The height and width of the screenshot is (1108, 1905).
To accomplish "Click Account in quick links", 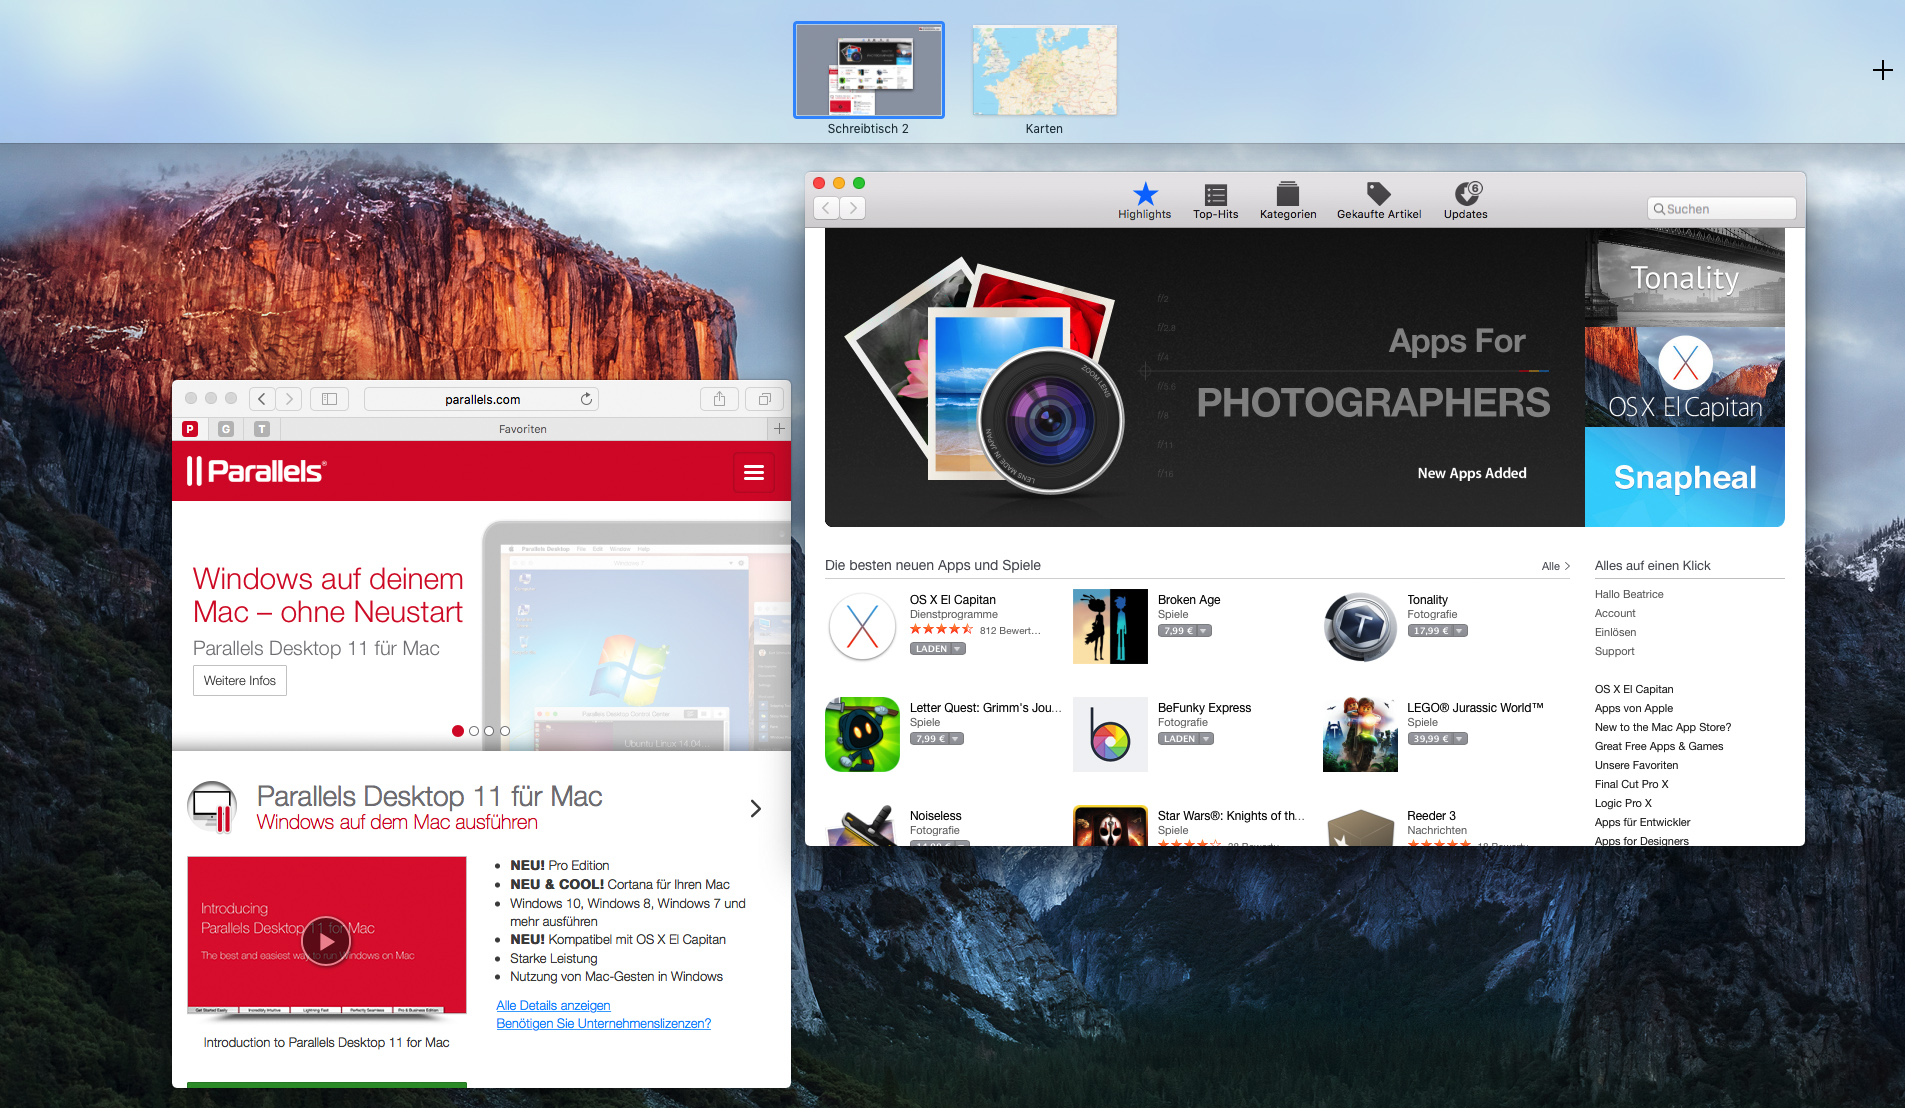I will pos(1615,613).
